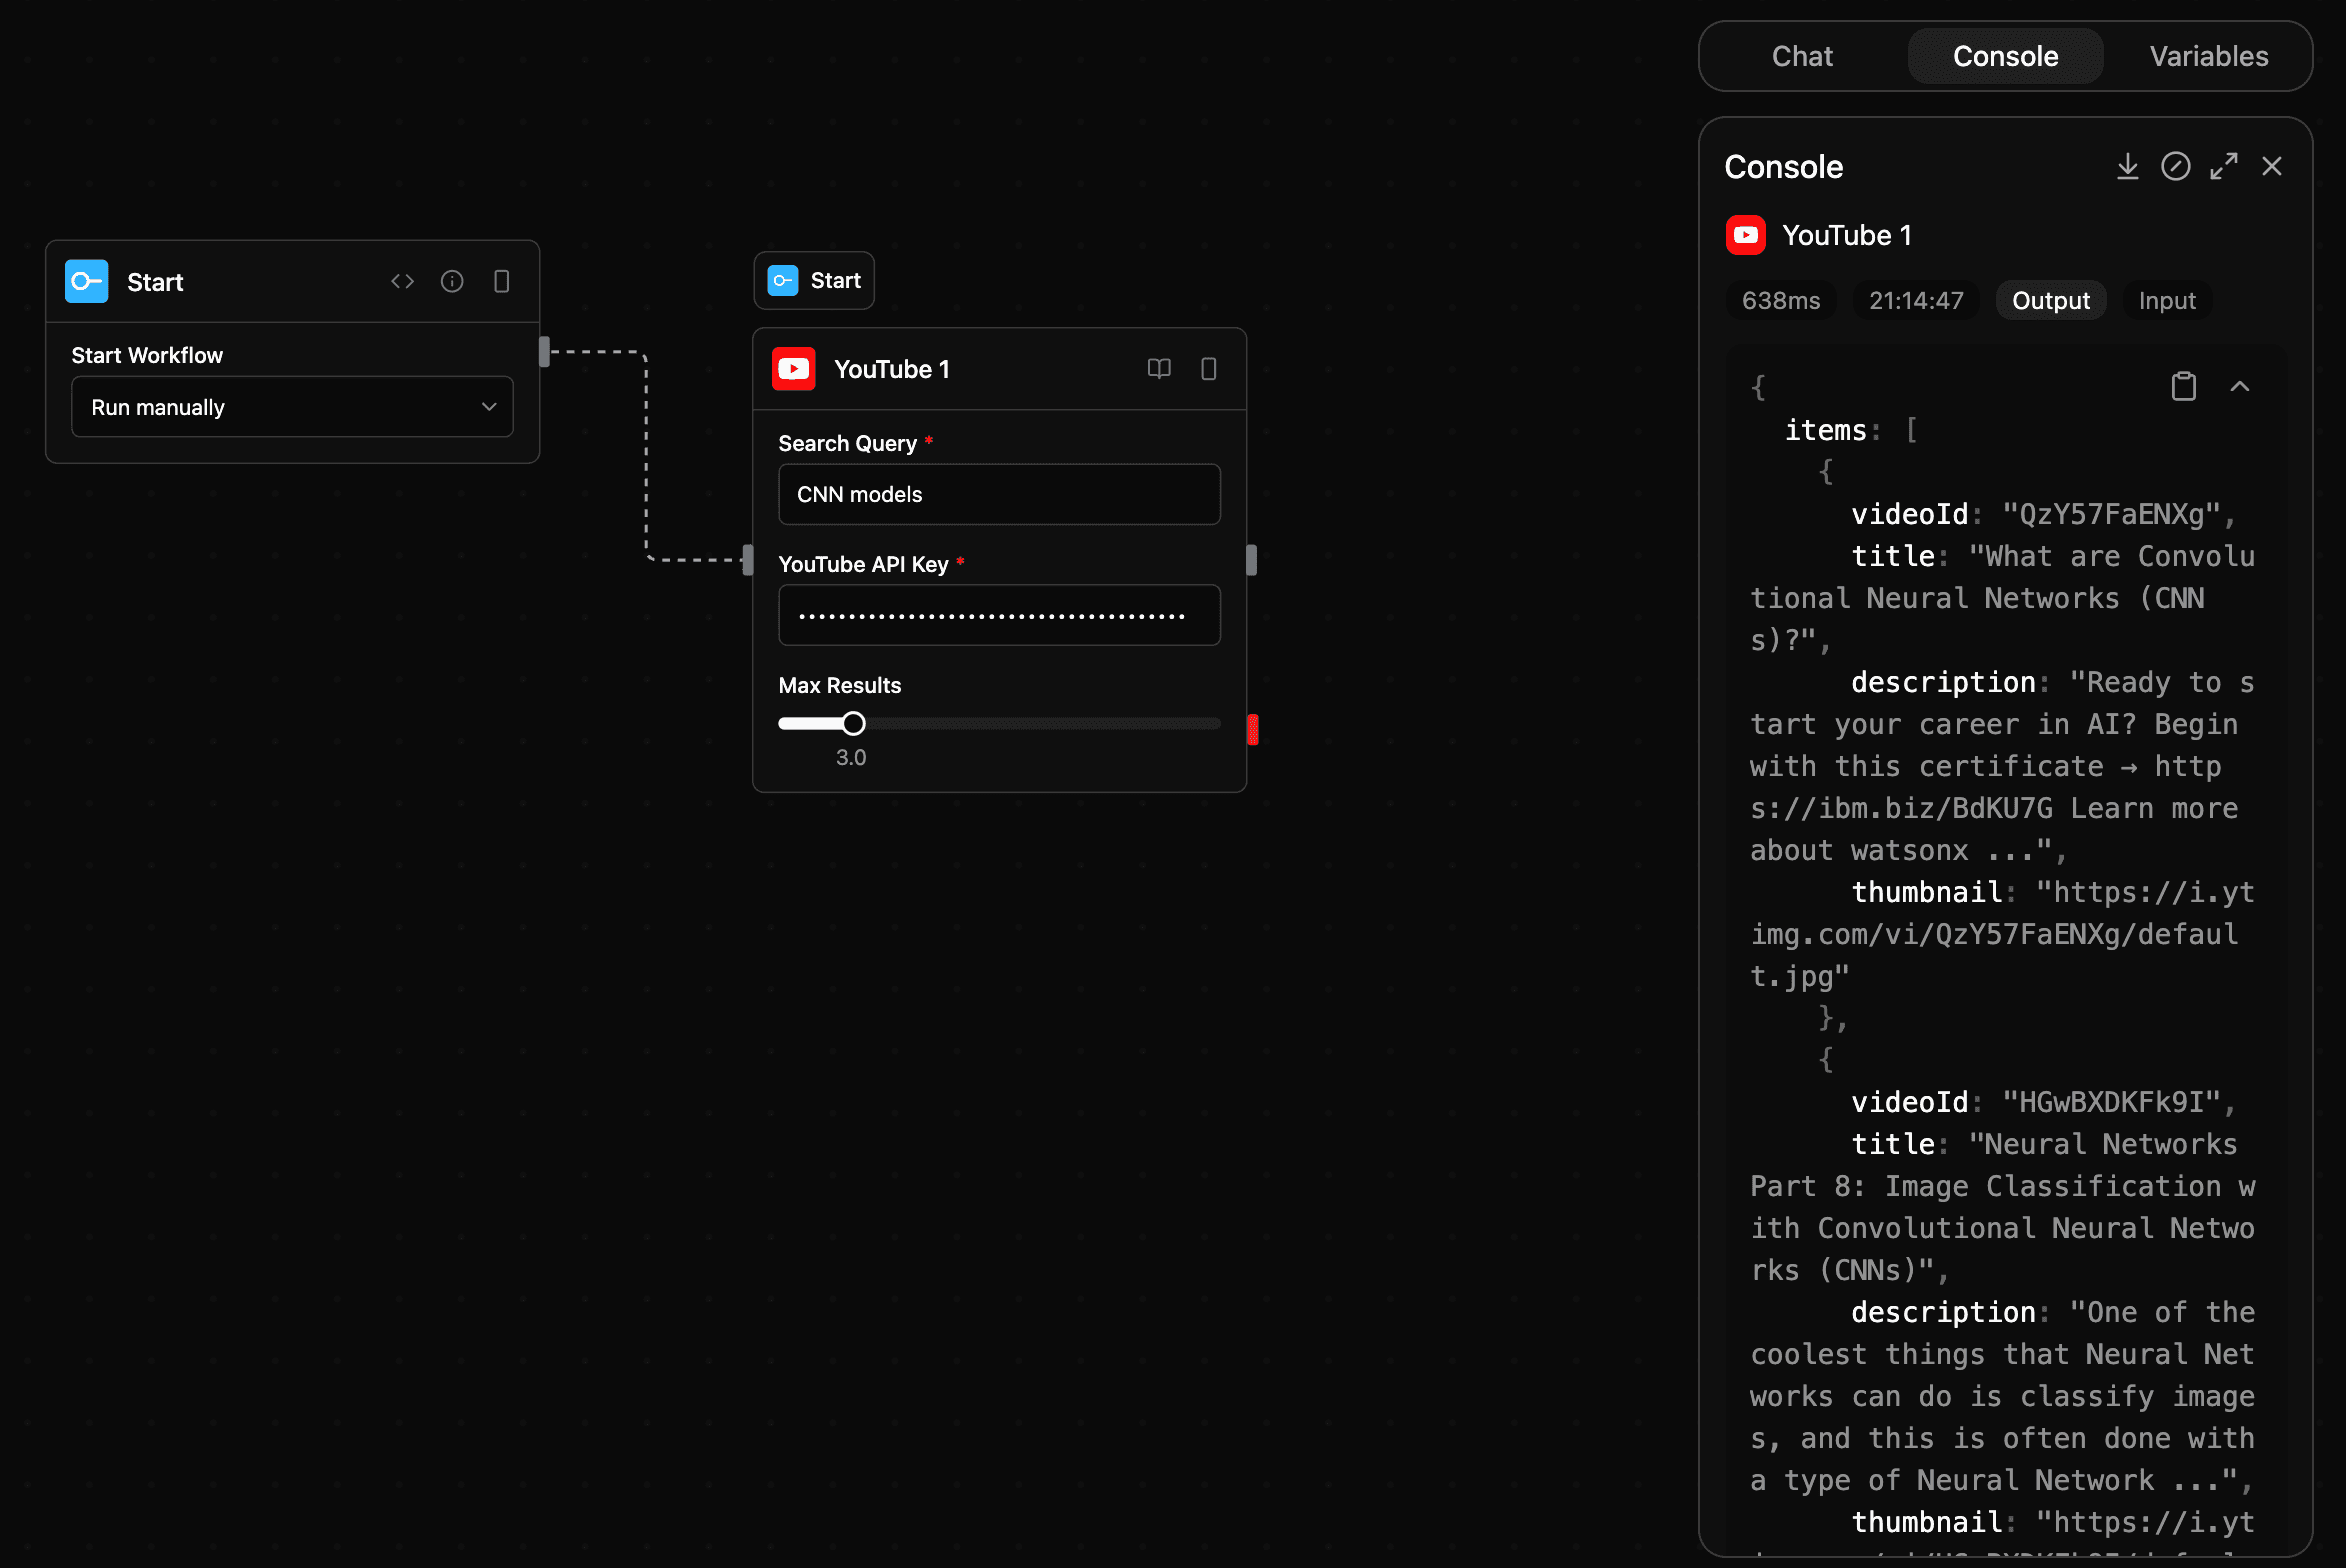Click the 638ms execution time badge
Screen dimensions: 2346x1568
(x=1781, y=300)
